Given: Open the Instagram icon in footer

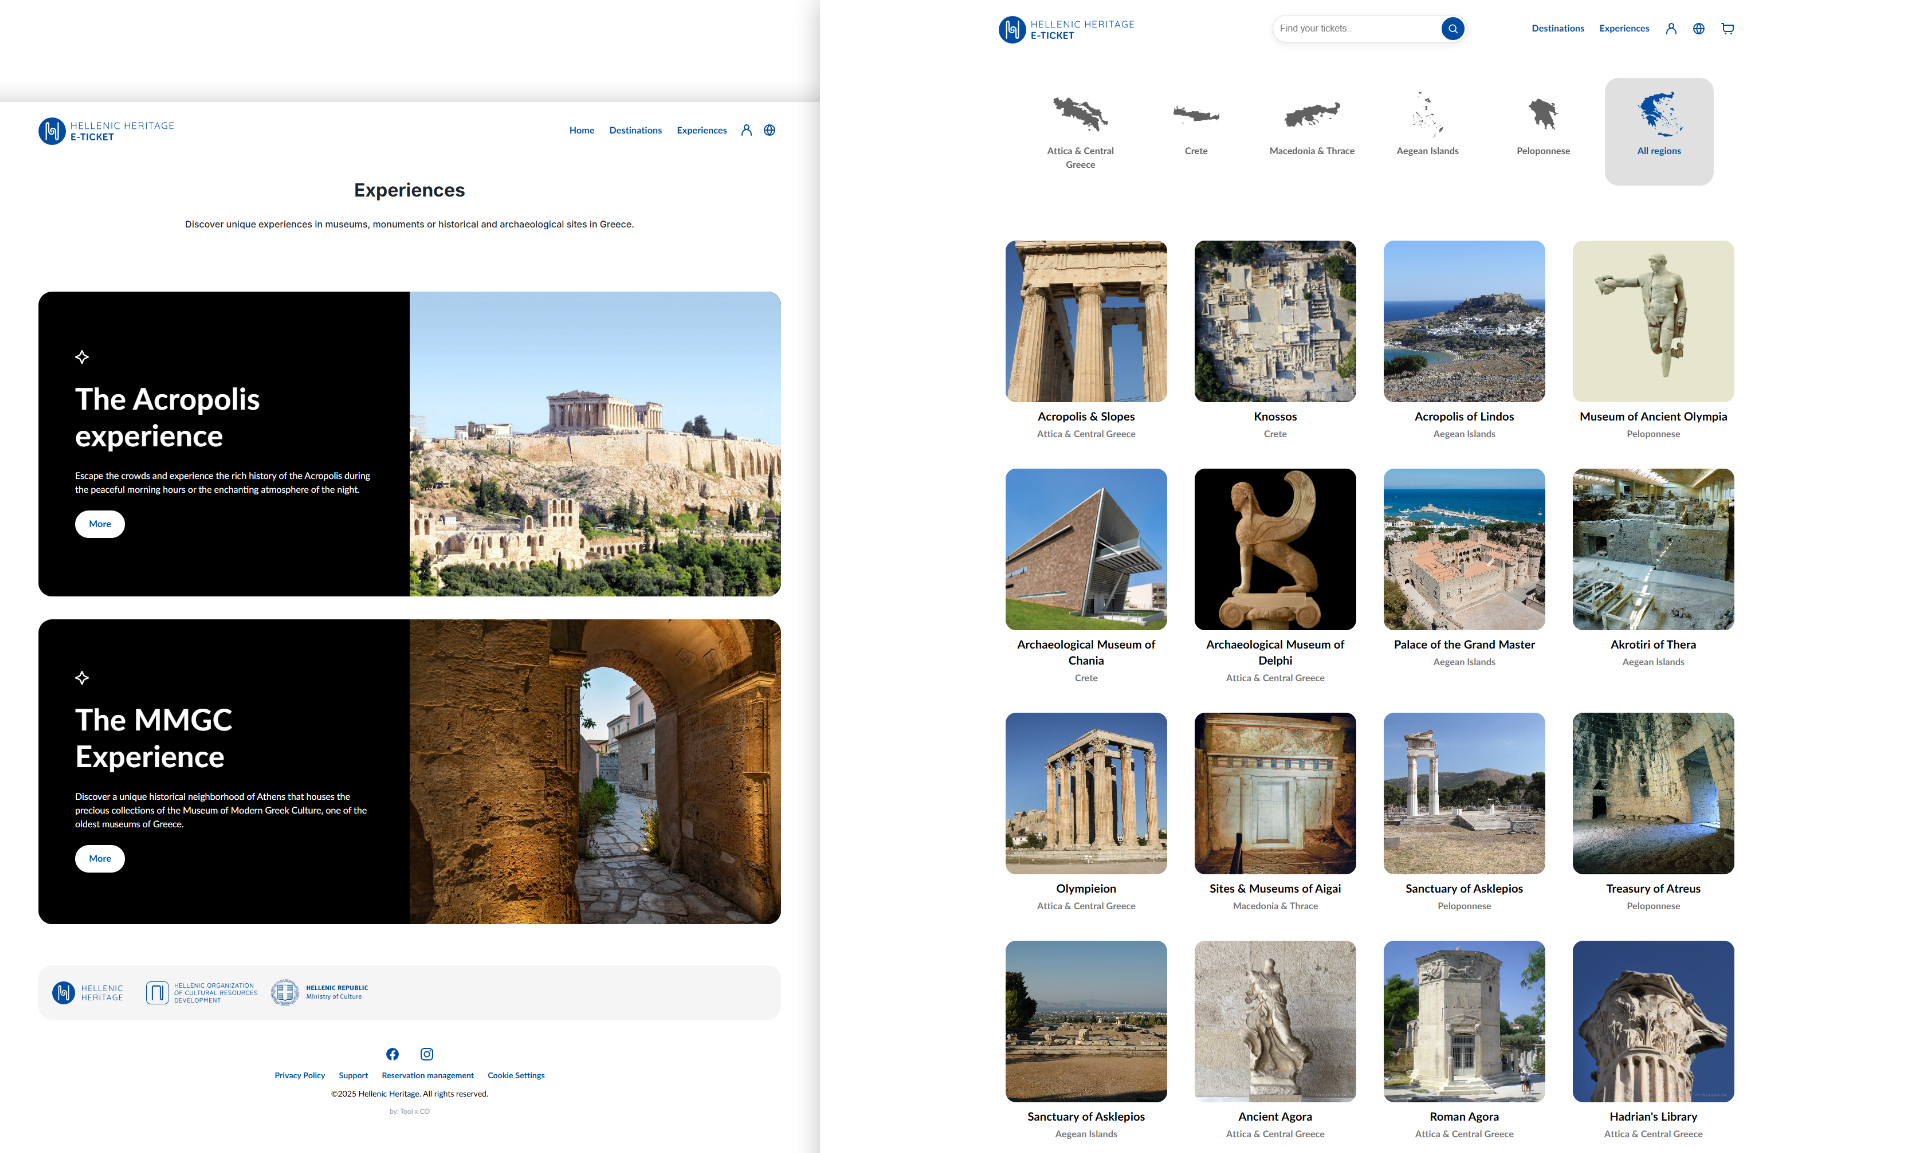Looking at the screenshot, I should point(427,1054).
